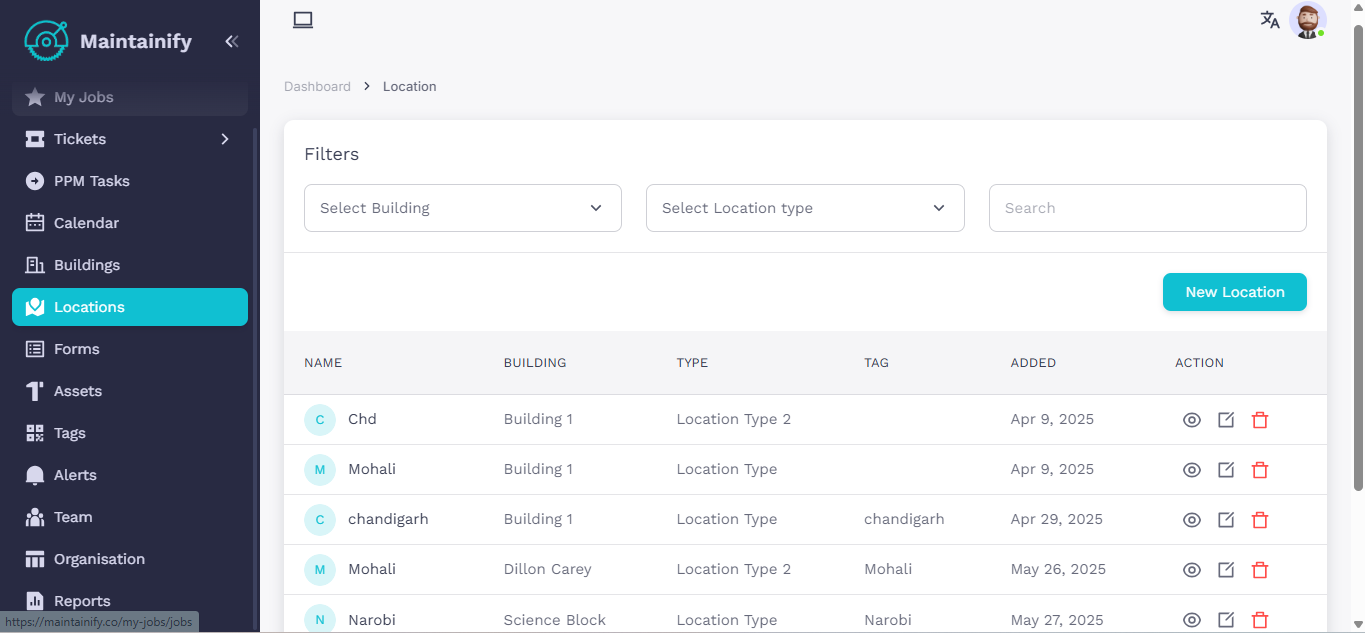Image resolution: width=1365 pixels, height=633 pixels.
Task: Open the user avatar profile menu
Action: coord(1307,21)
